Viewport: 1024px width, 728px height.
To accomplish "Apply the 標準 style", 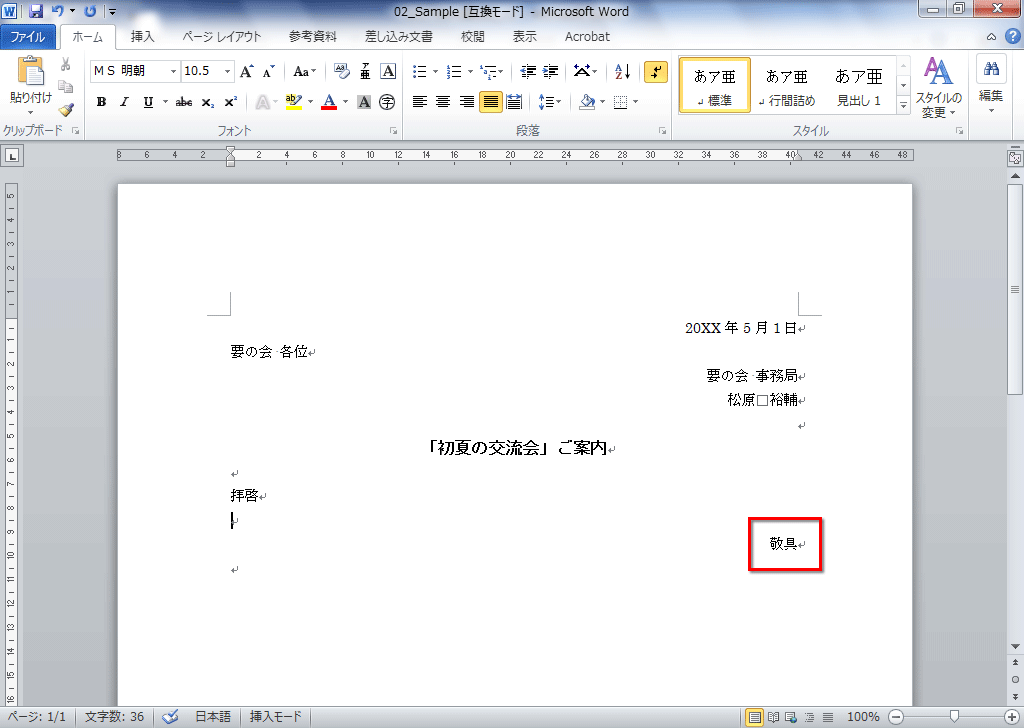I will 715,86.
